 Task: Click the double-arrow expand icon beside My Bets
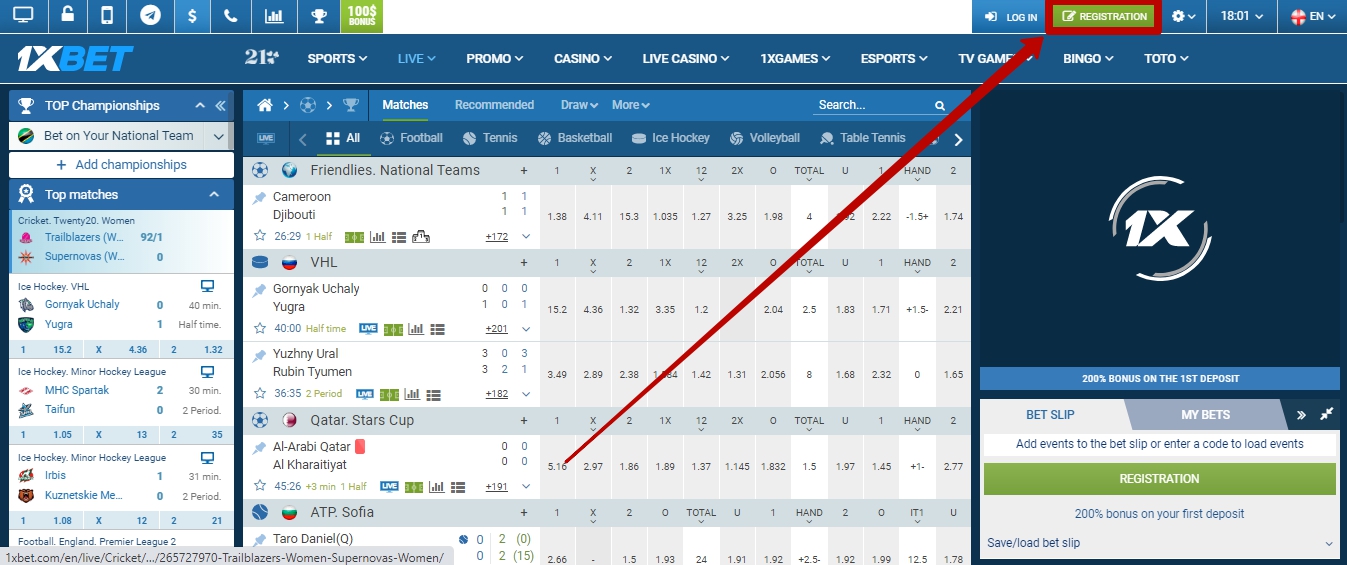[x=1302, y=414]
